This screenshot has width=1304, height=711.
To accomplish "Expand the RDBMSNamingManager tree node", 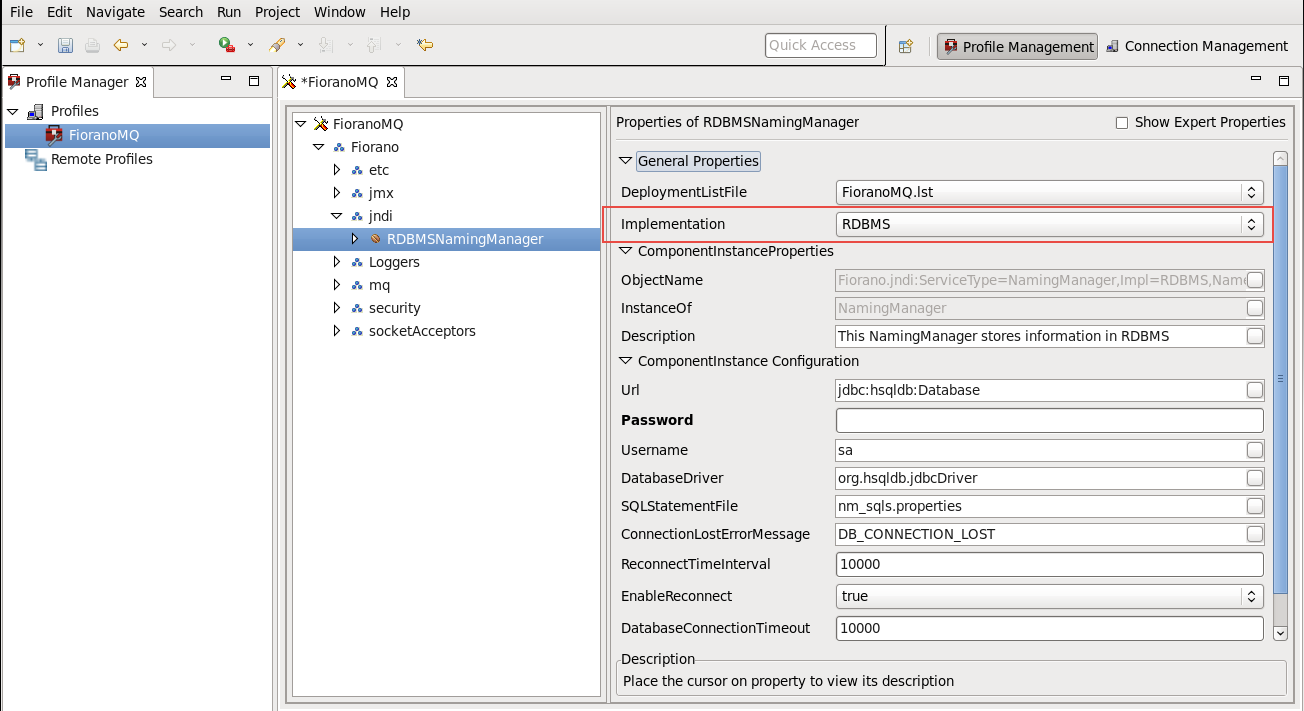I will click(x=355, y=239).
